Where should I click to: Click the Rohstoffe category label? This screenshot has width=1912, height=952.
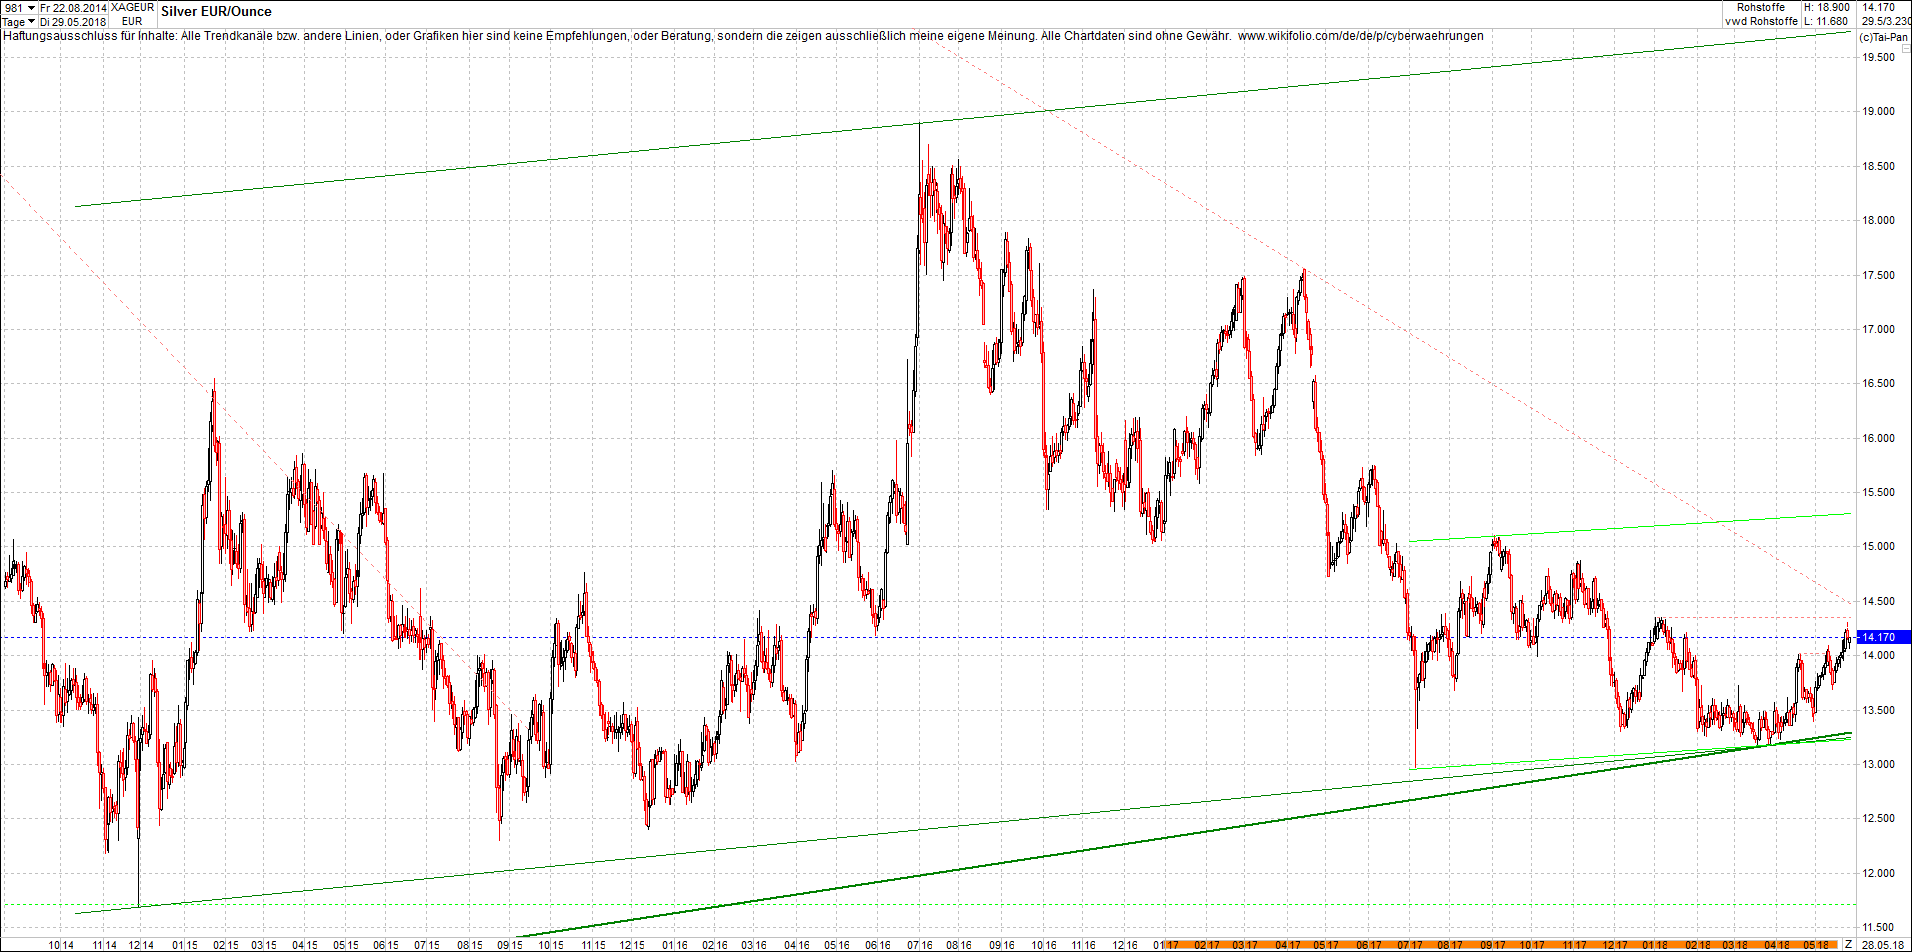click(x=1761, y=8)
